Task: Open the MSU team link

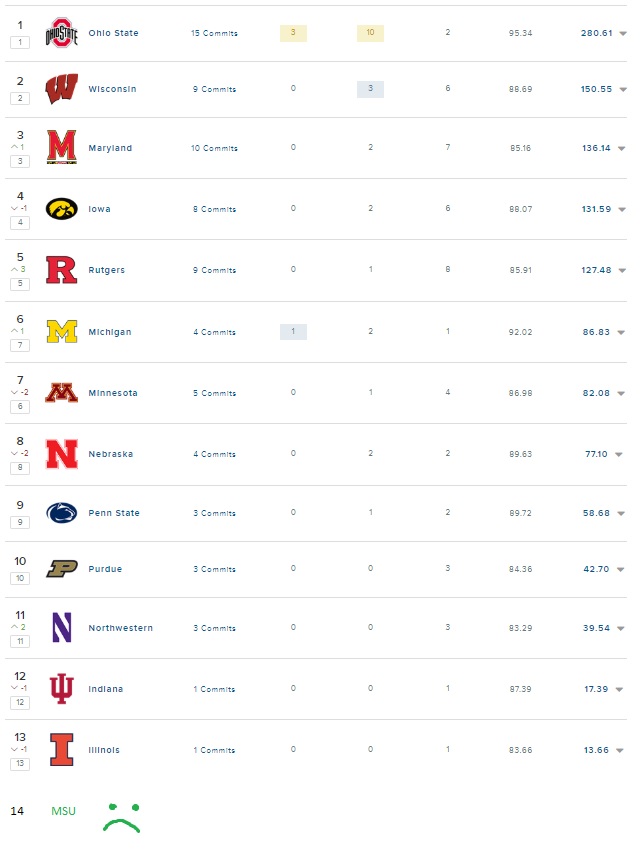Action: pyautogui.click(x=65, y=811)
